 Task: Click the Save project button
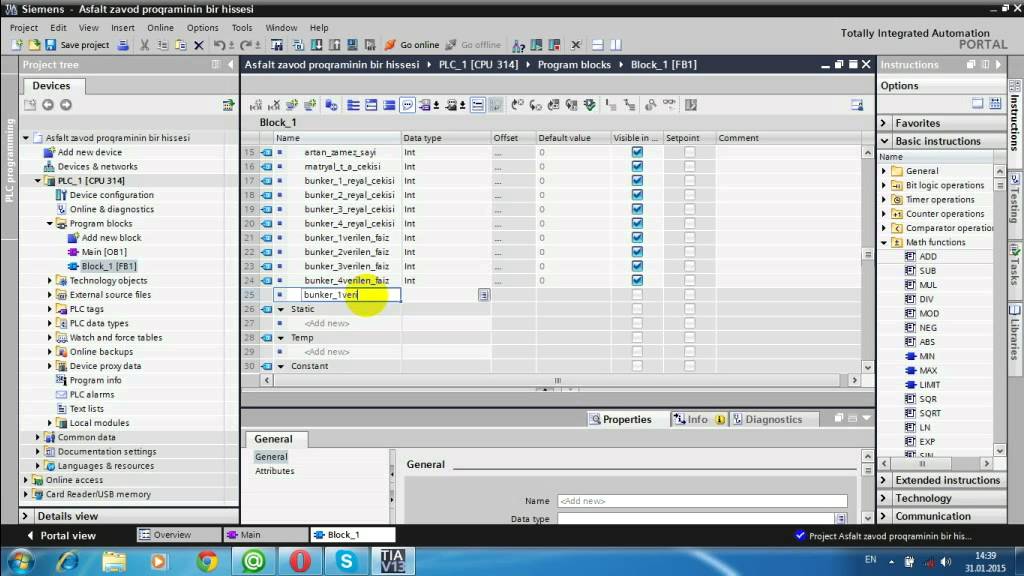pos(77,45)
